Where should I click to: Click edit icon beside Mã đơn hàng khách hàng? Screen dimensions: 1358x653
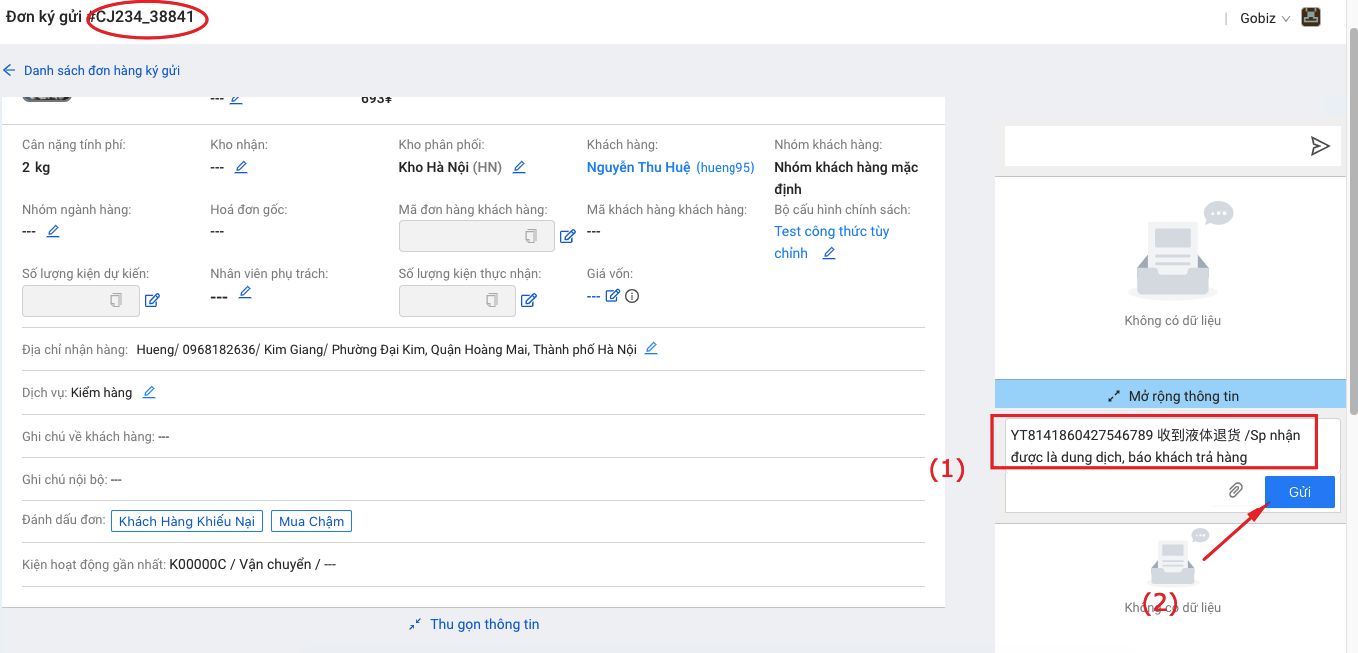coord(567,237)
